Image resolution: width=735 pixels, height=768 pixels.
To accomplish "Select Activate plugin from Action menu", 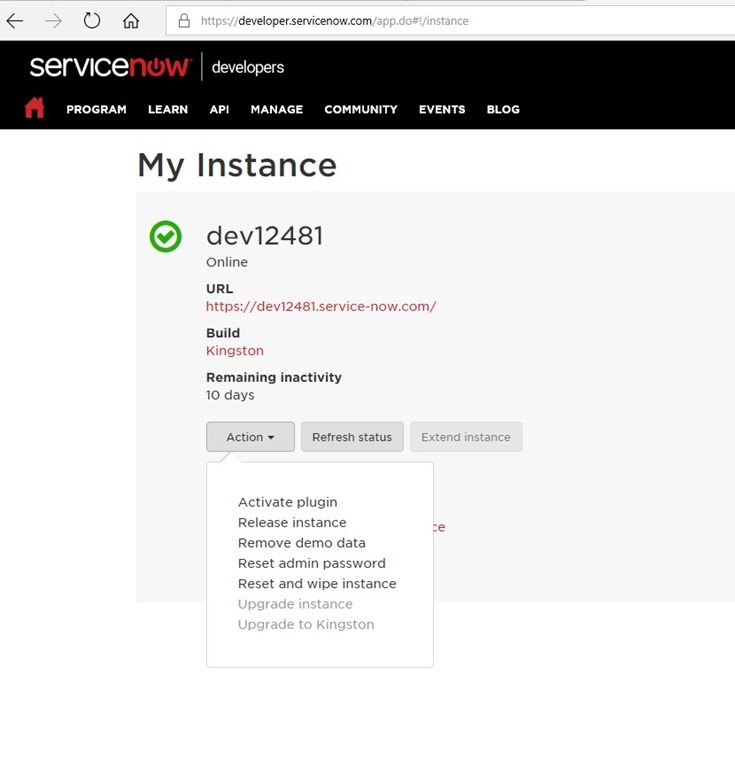I will click(x=287, y=503).
